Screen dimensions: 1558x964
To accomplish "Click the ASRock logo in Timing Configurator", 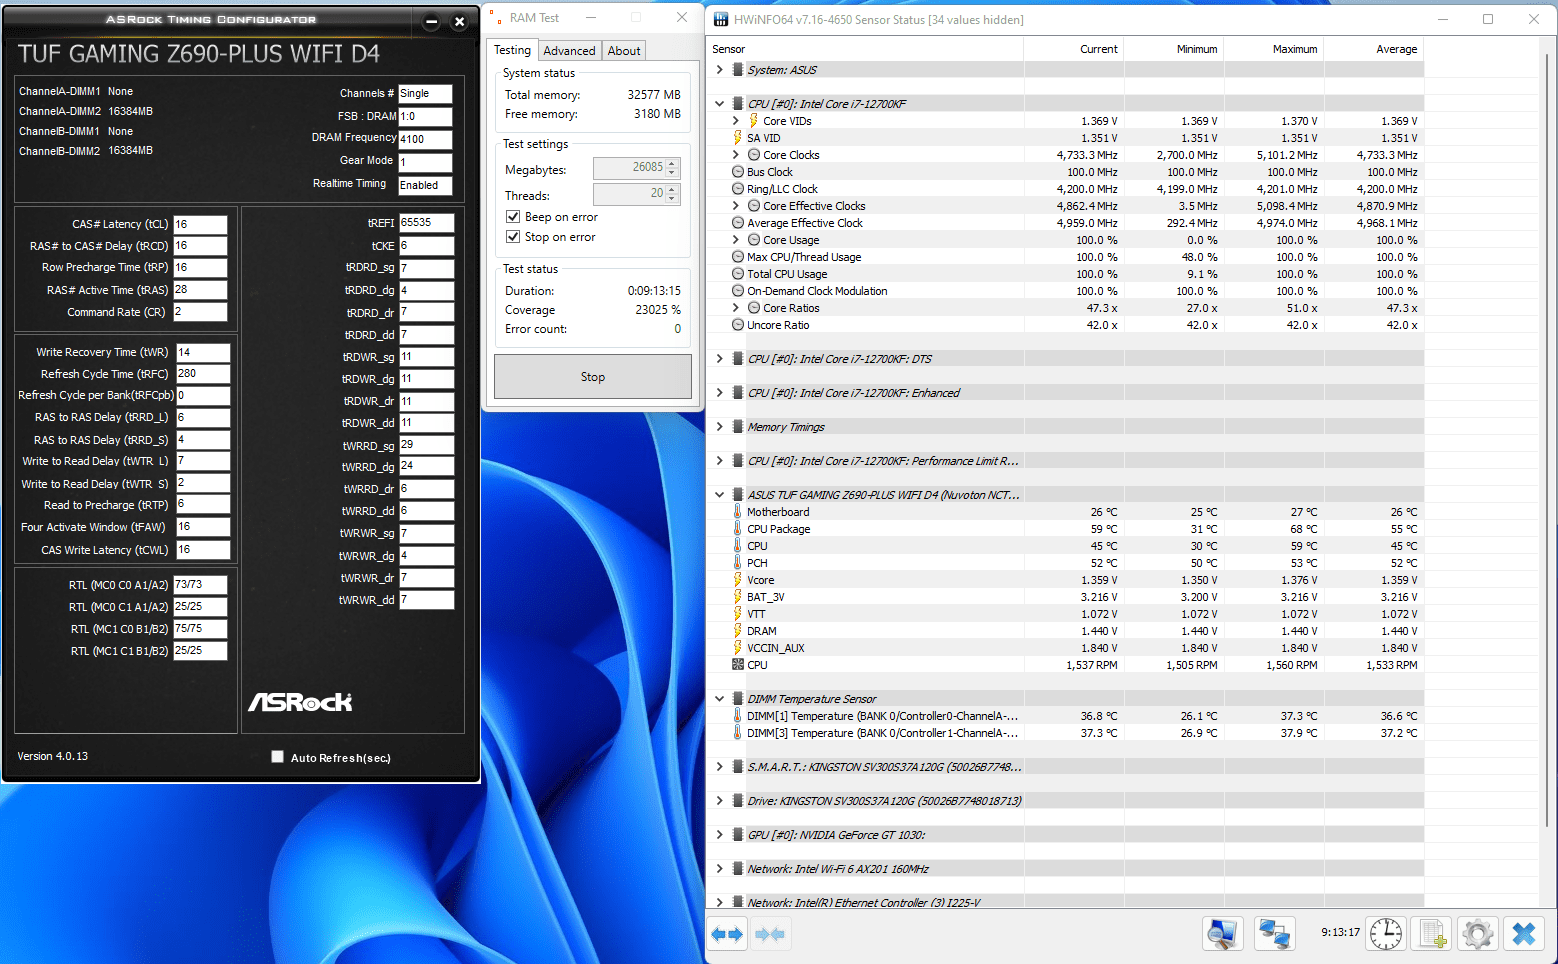I will (300, 702).
